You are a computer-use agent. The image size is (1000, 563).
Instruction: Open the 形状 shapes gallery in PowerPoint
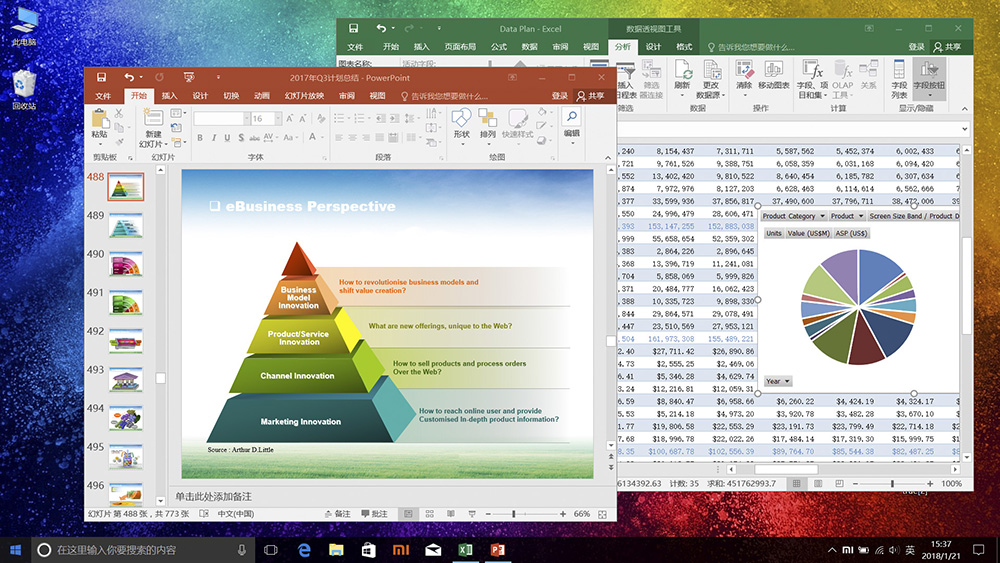tap(461, 122)
